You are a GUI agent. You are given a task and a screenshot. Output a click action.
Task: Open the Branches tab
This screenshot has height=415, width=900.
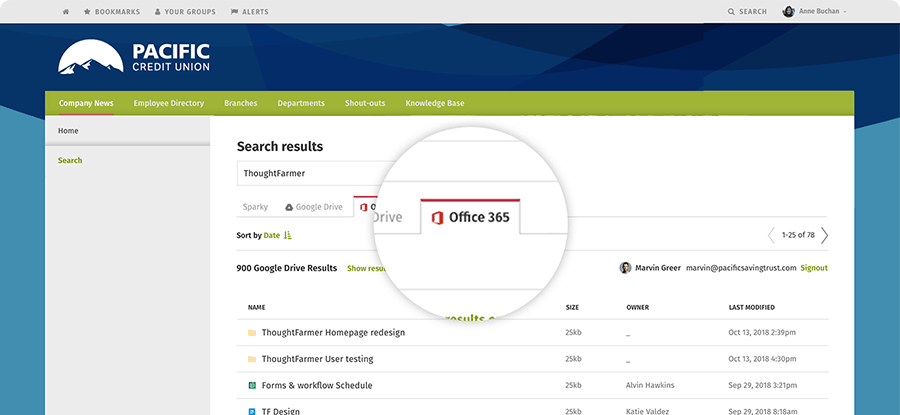(x=240, y=103)
